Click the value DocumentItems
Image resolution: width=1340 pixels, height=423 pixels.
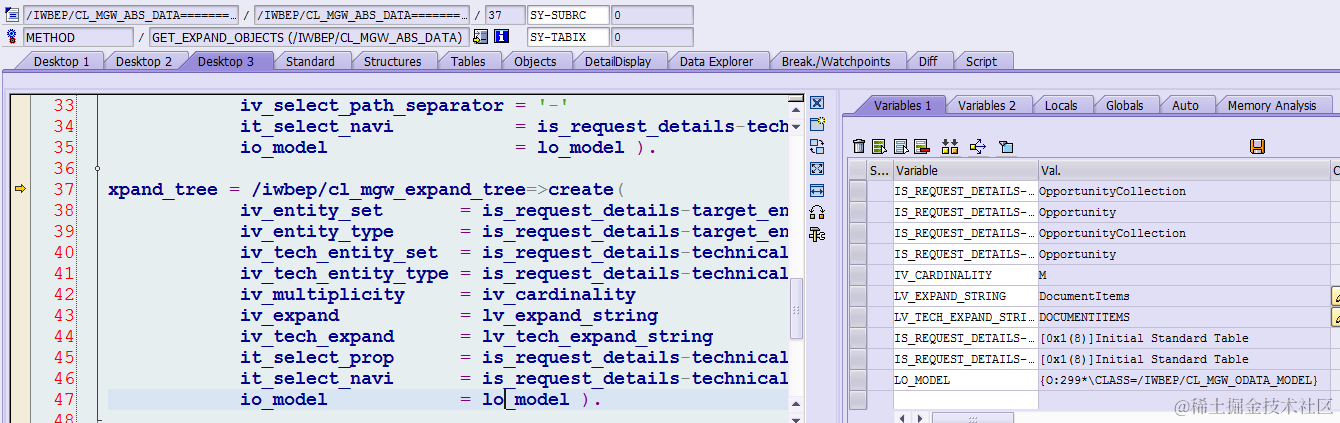pos(1084,296)
